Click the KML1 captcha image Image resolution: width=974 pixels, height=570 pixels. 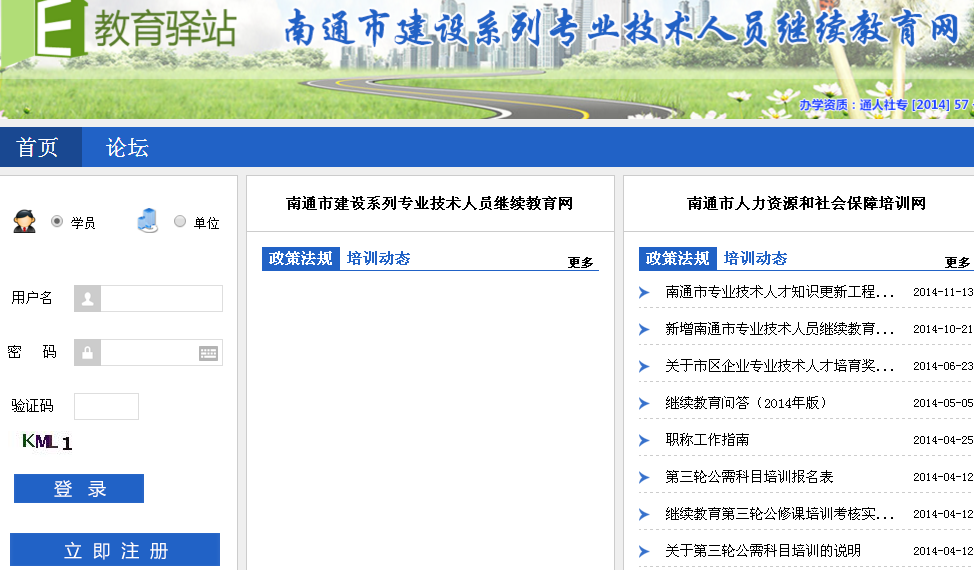click(x=47, y=441)
